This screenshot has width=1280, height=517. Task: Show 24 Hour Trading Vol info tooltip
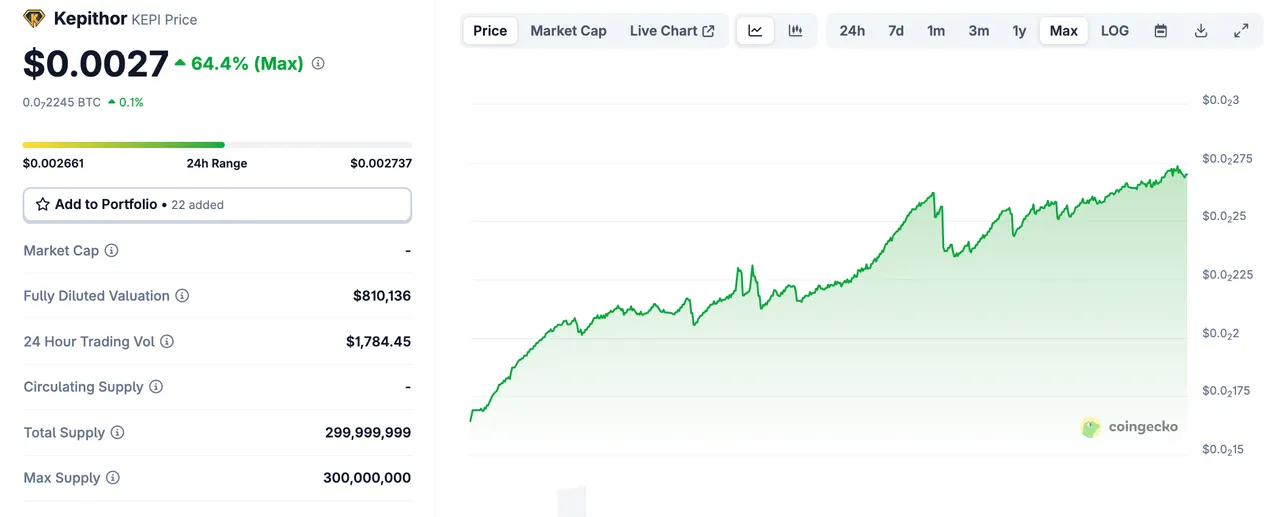pyautogui.click(x=167, y=342)
